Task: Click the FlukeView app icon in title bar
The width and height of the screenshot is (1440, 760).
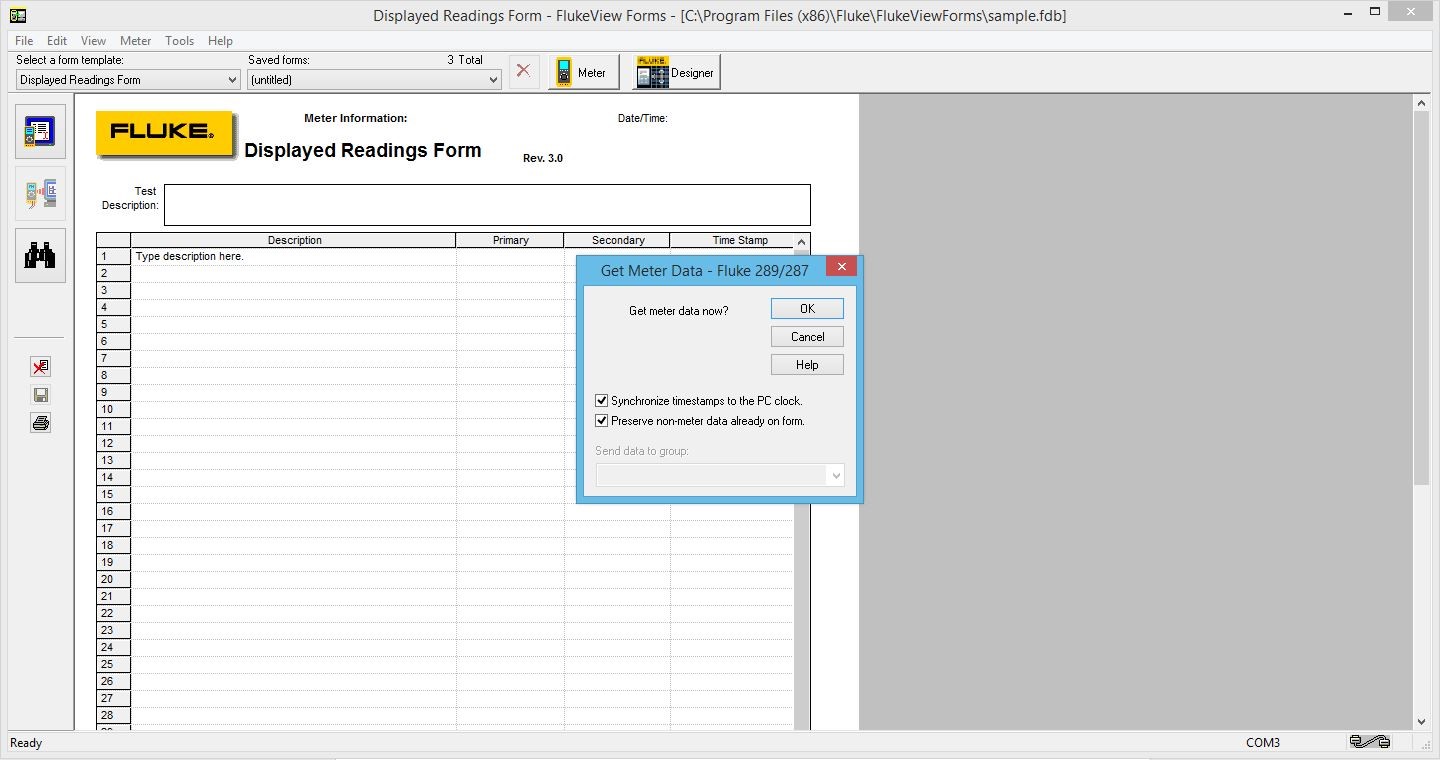Action: coord(17,15)
